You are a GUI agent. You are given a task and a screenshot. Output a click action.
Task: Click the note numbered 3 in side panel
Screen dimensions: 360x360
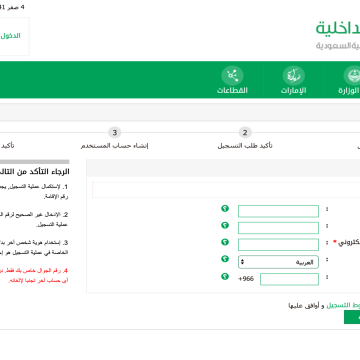point(34,247)
